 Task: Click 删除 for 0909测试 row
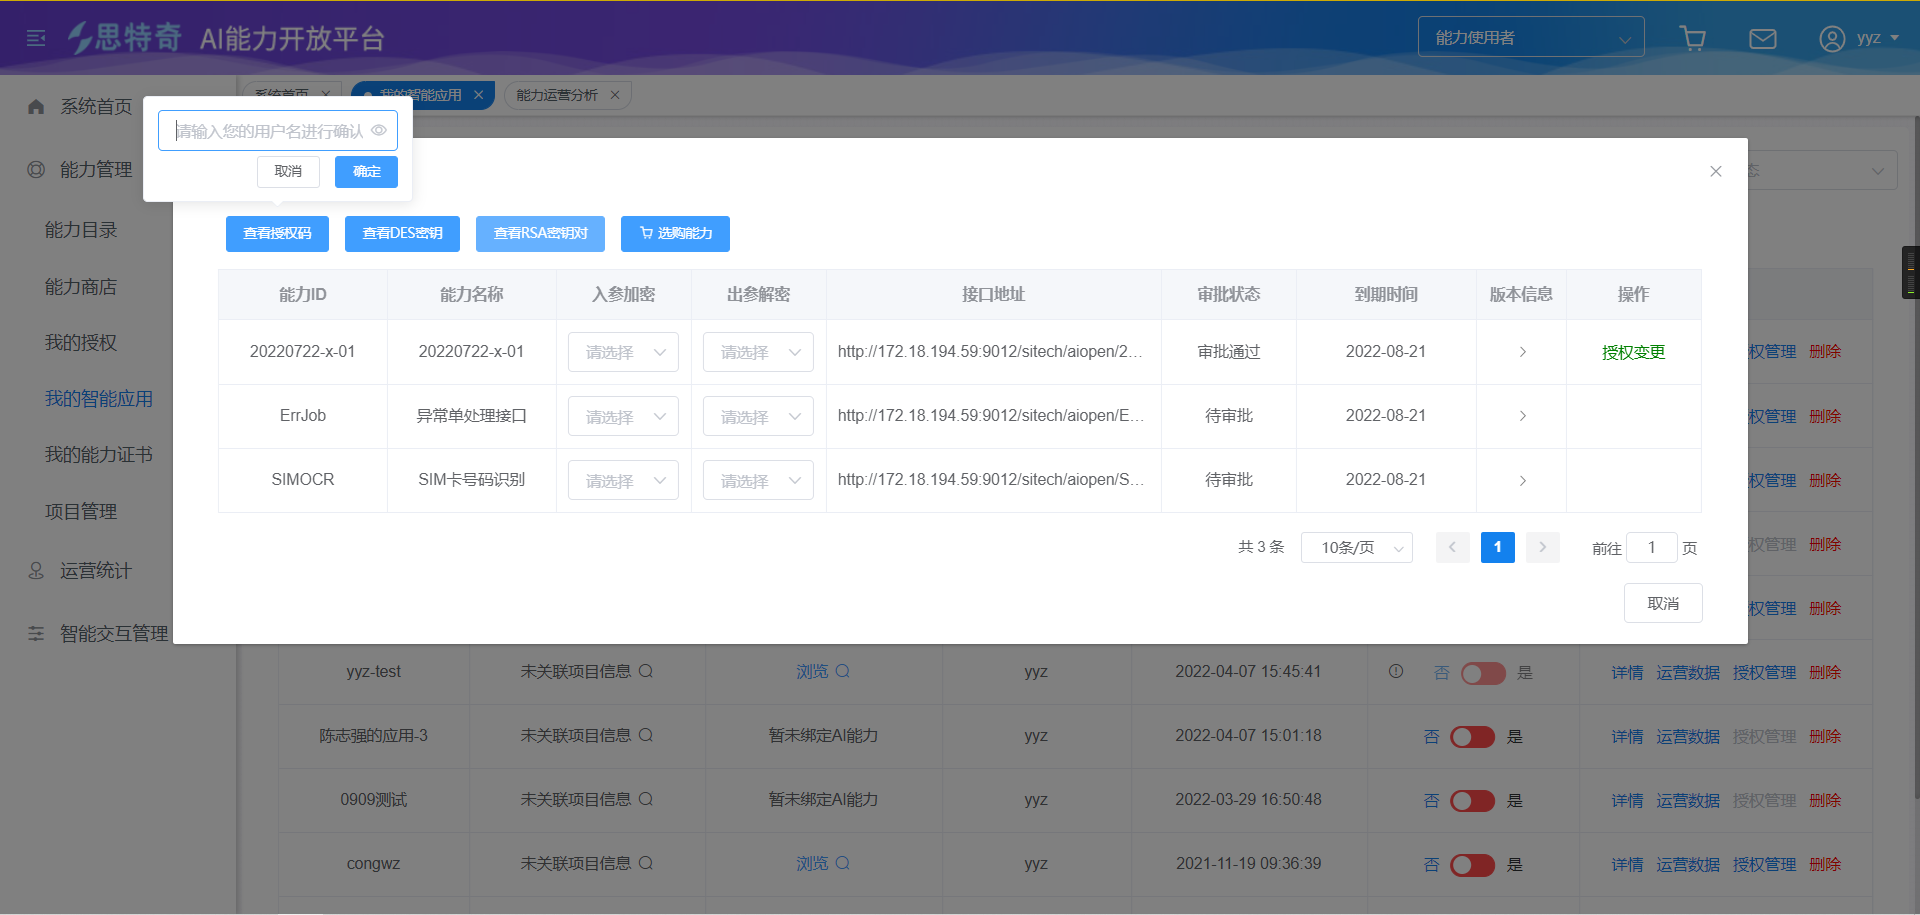[x=1825, y=801]
